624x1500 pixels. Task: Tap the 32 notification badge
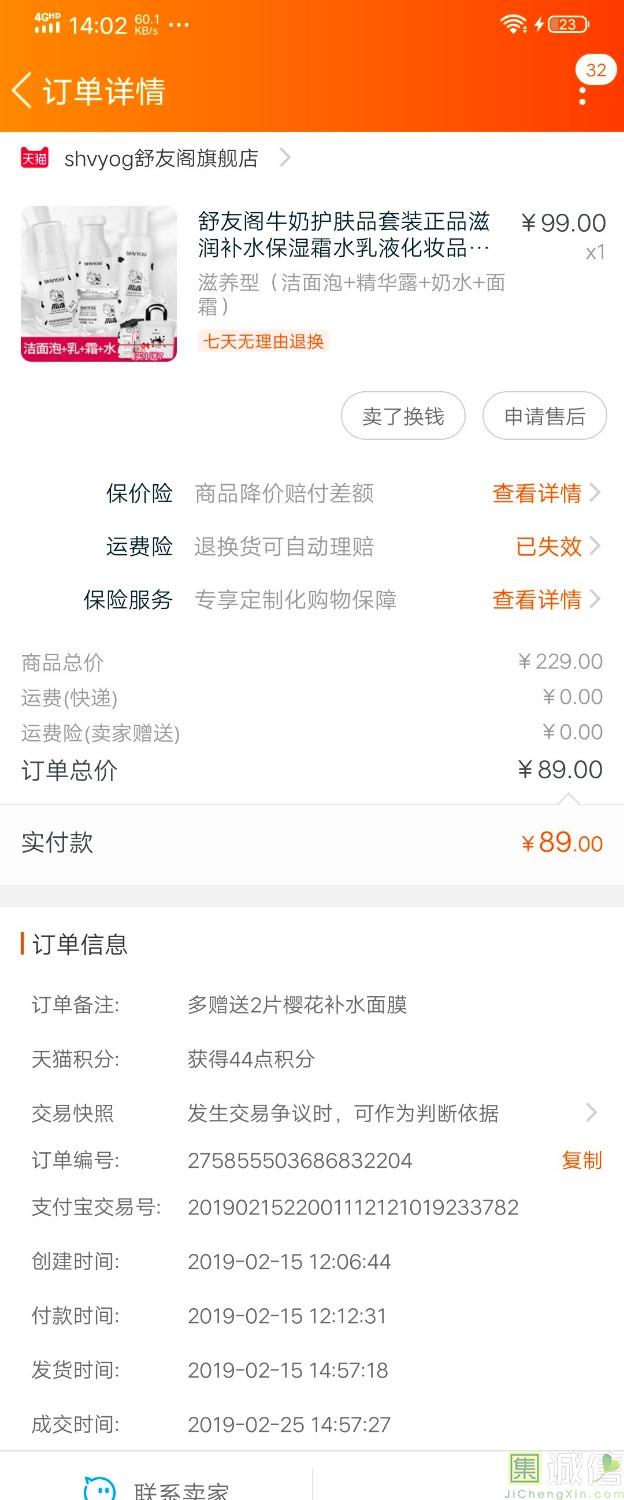click(x=596, y=70)
